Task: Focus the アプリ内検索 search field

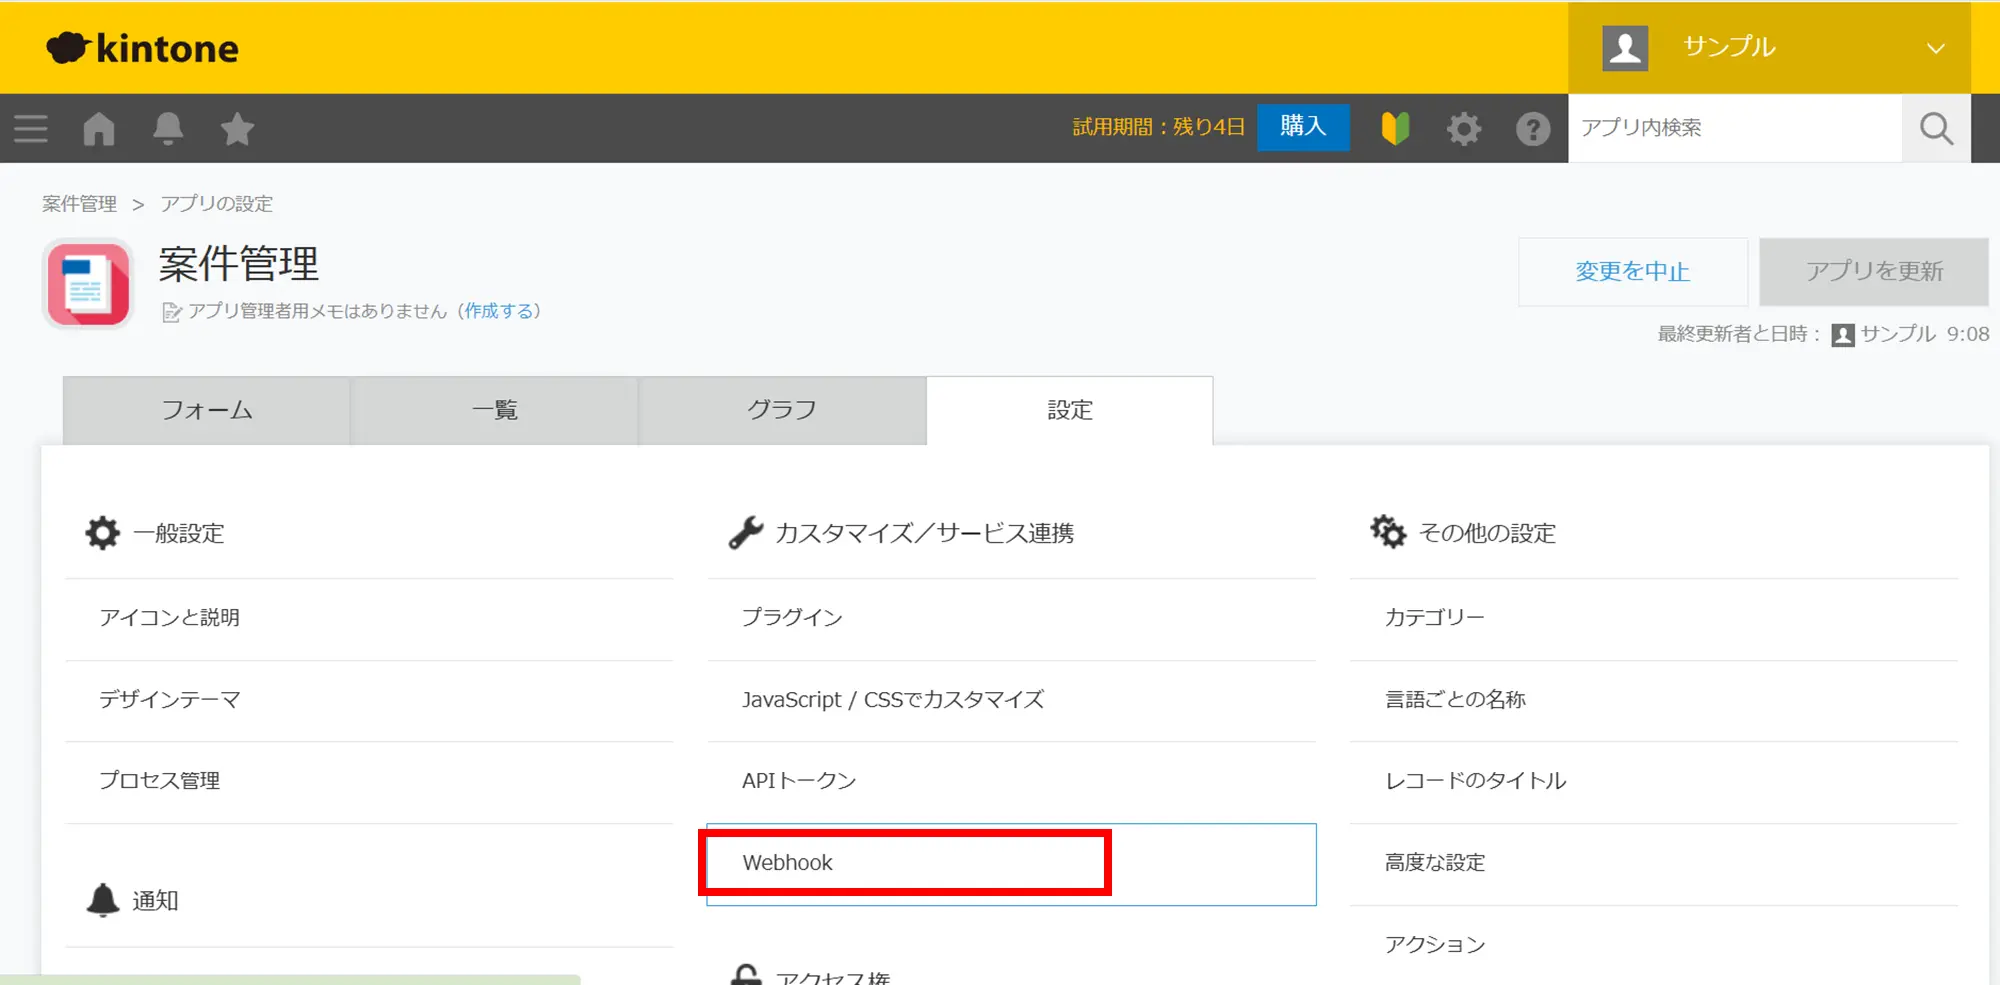Action: [x=1734, y=128]
